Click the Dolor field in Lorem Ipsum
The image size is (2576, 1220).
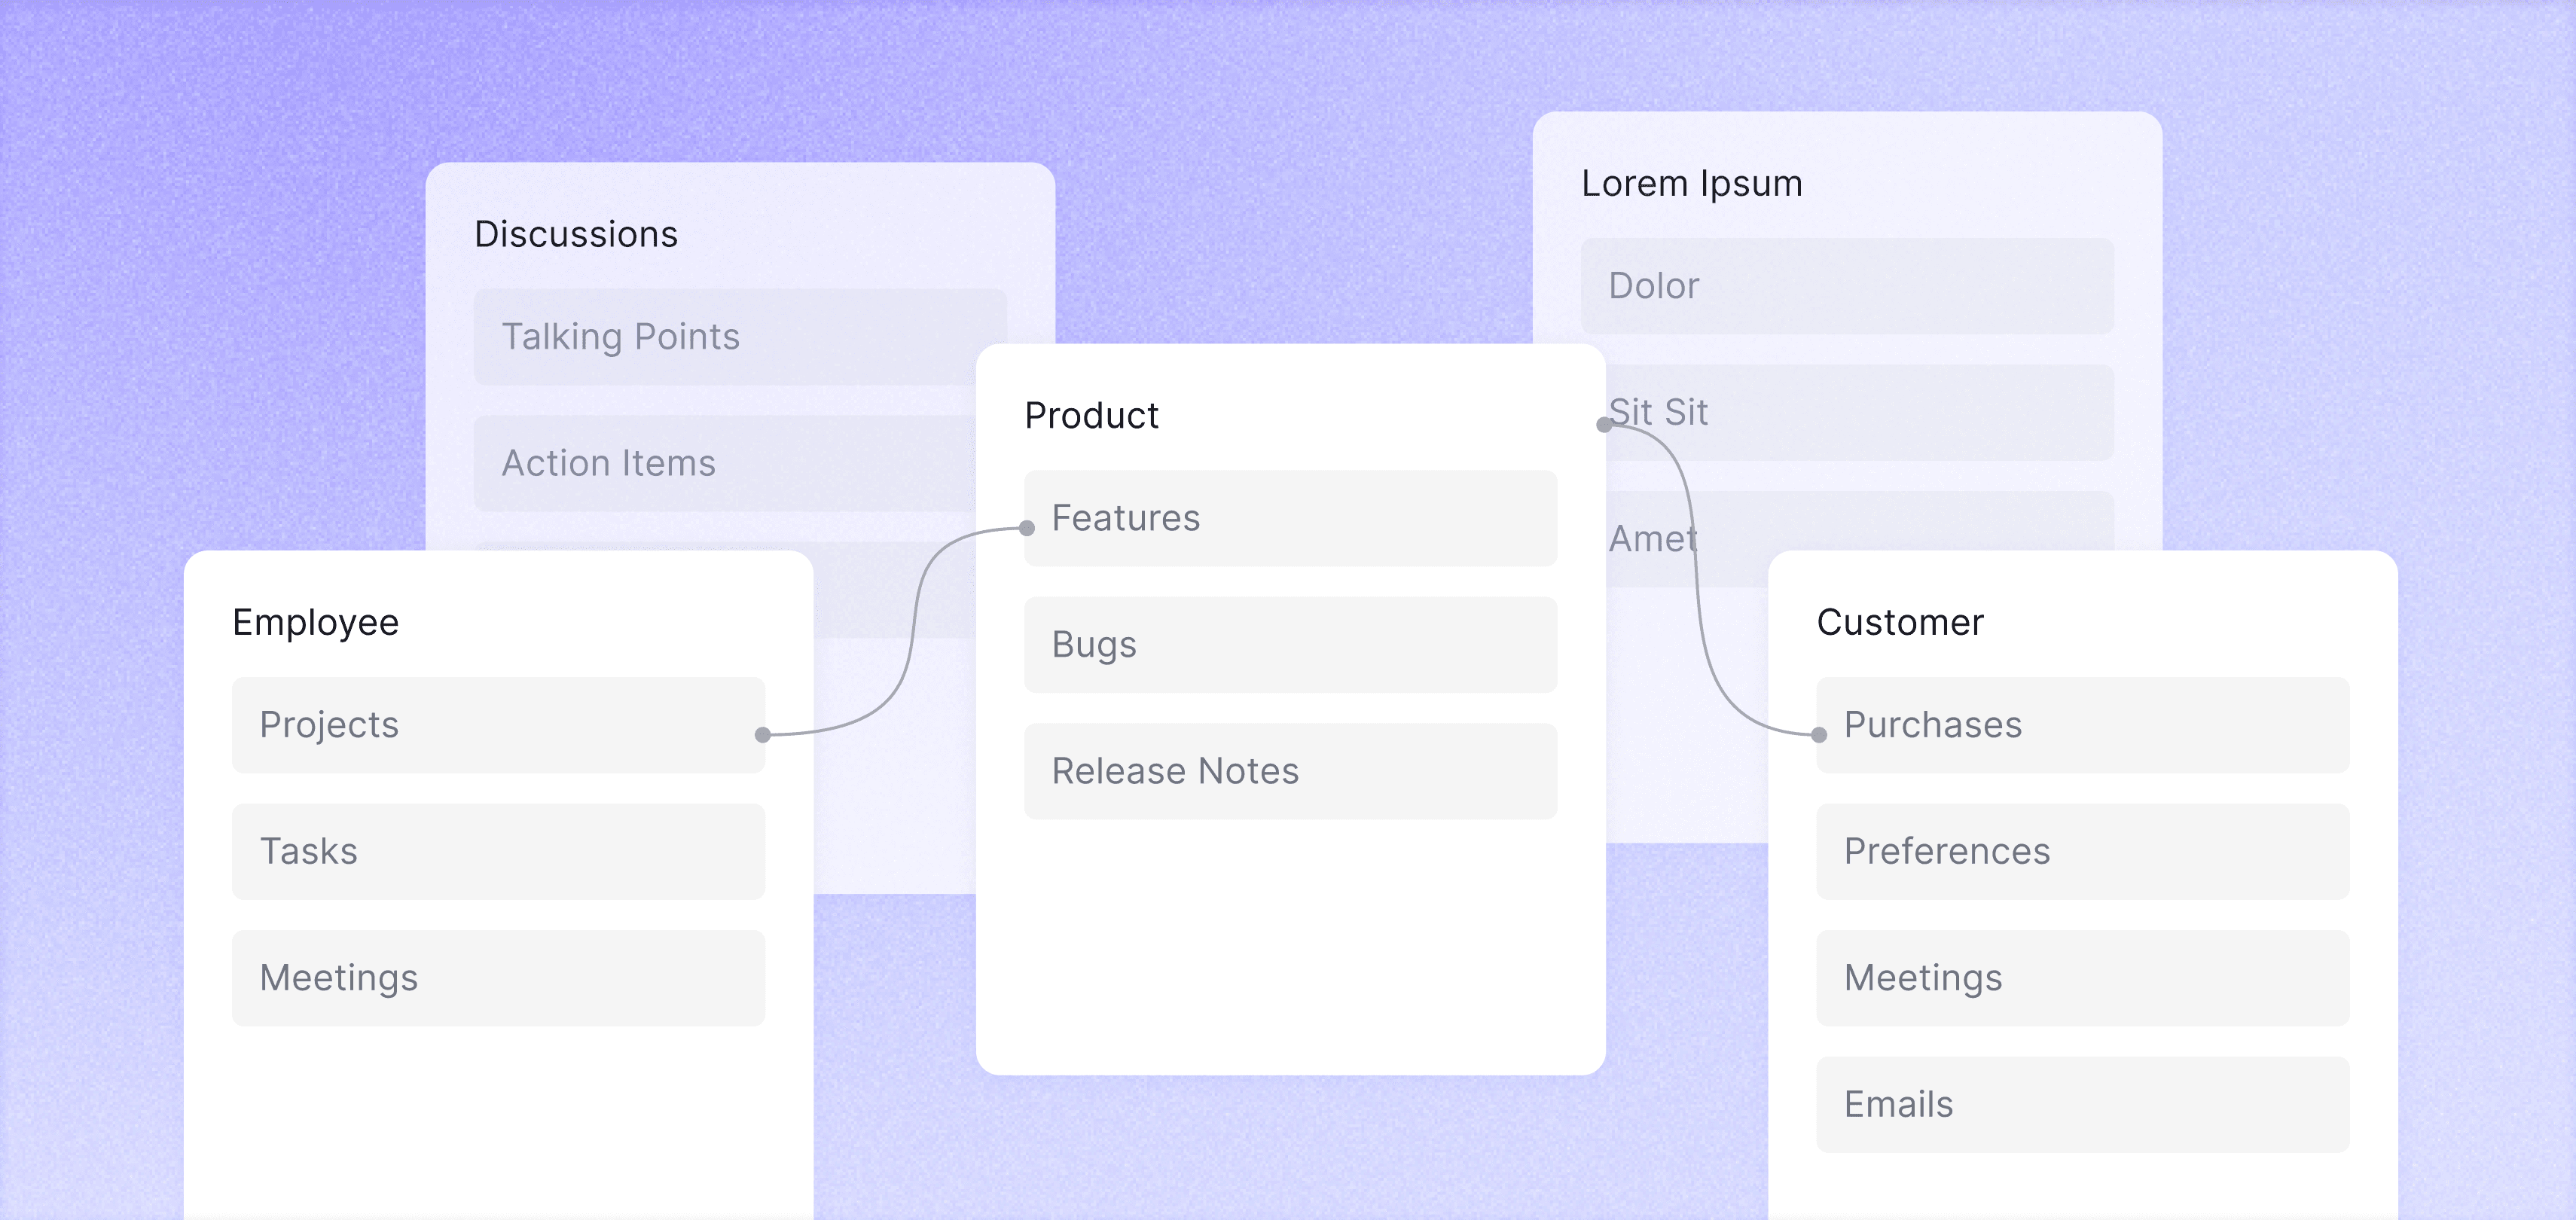(1846, 286)
